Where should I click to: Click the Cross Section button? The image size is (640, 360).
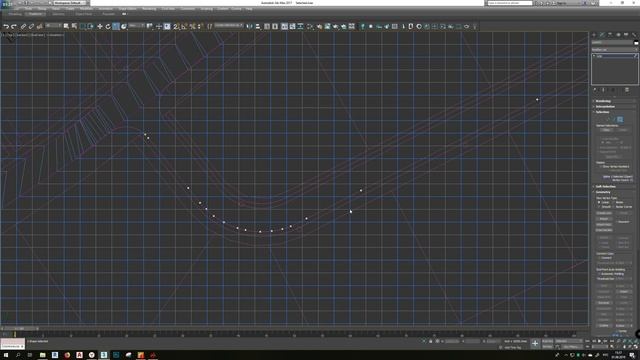point(604,230)
